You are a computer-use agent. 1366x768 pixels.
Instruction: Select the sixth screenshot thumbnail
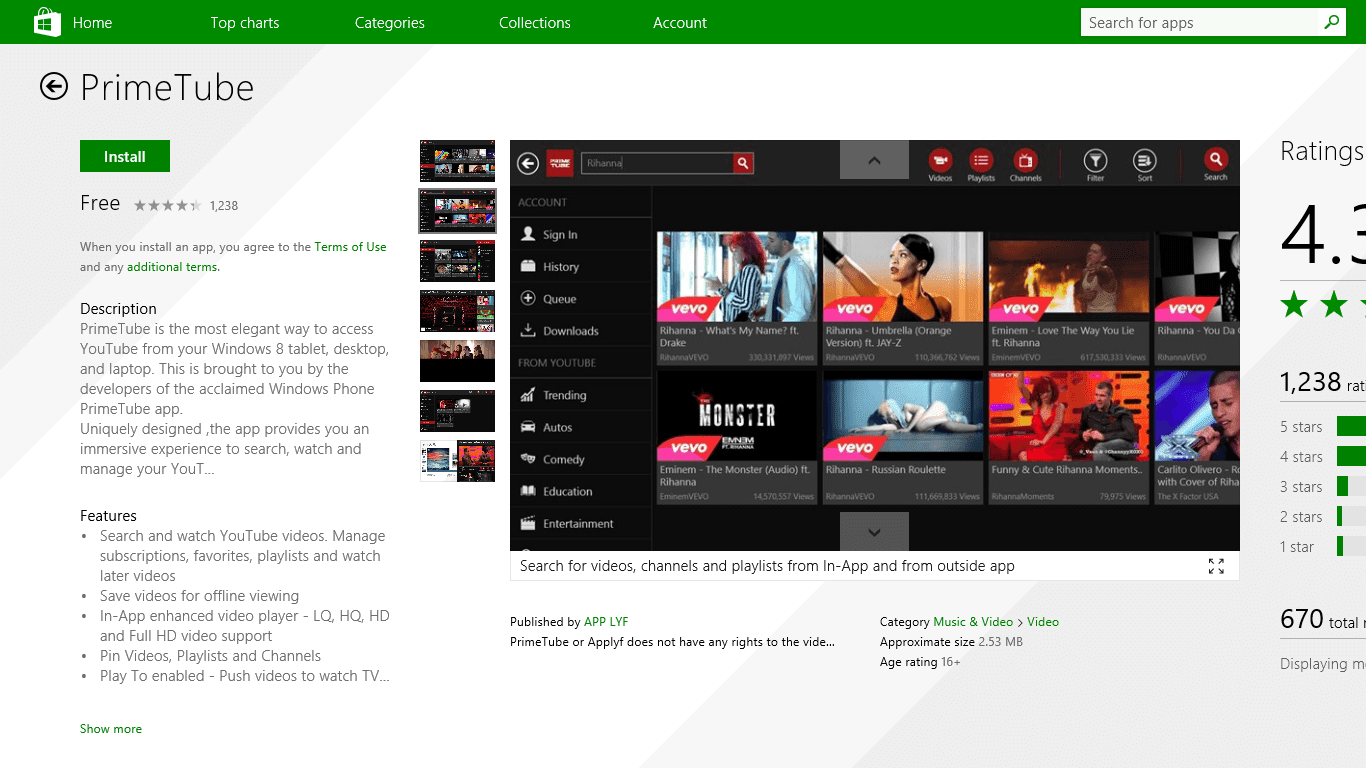[457, 411]
